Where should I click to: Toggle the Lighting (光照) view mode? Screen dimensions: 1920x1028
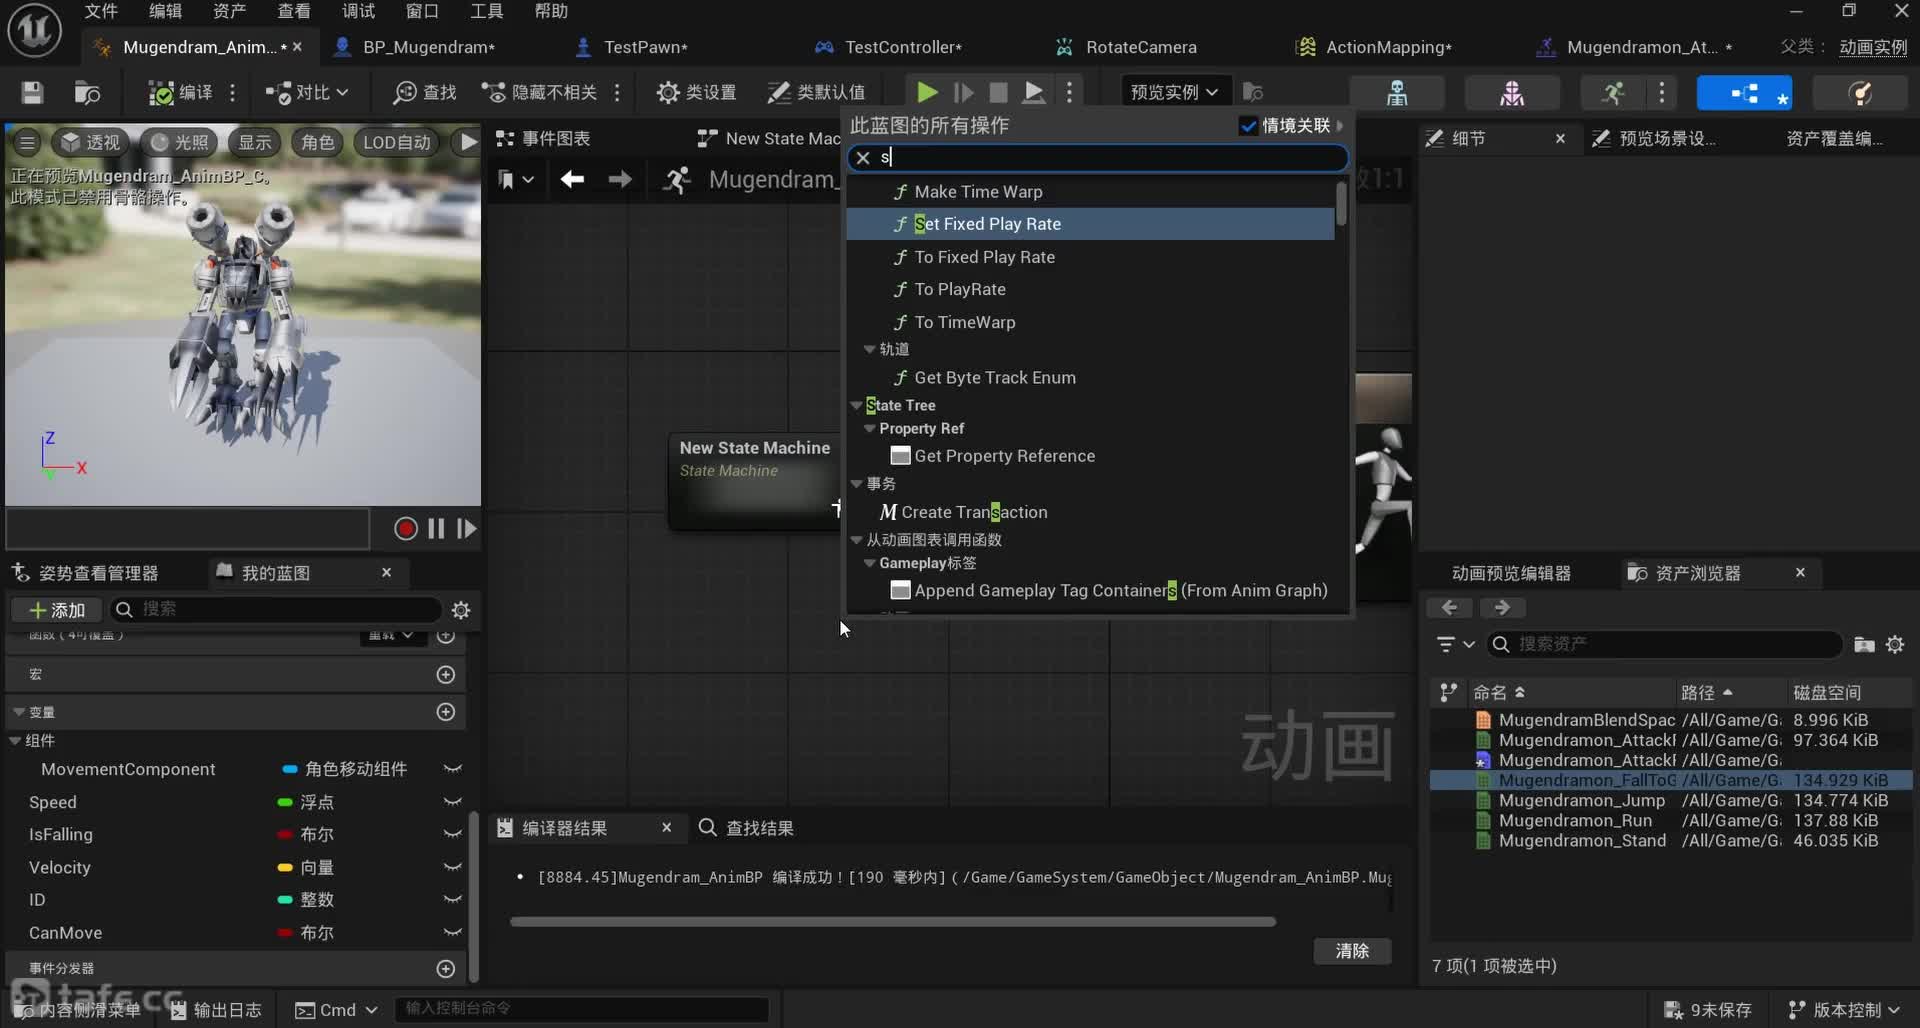pos(180,142)
